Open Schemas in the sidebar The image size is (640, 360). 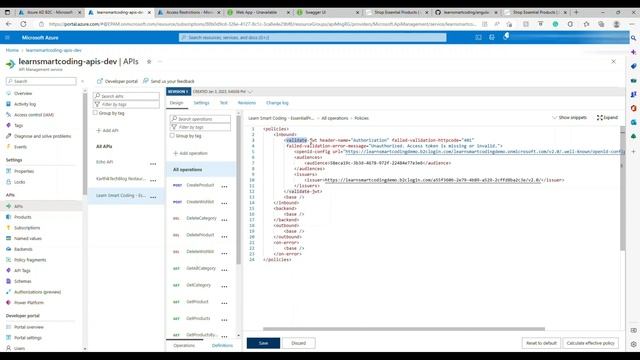point(22,281)
